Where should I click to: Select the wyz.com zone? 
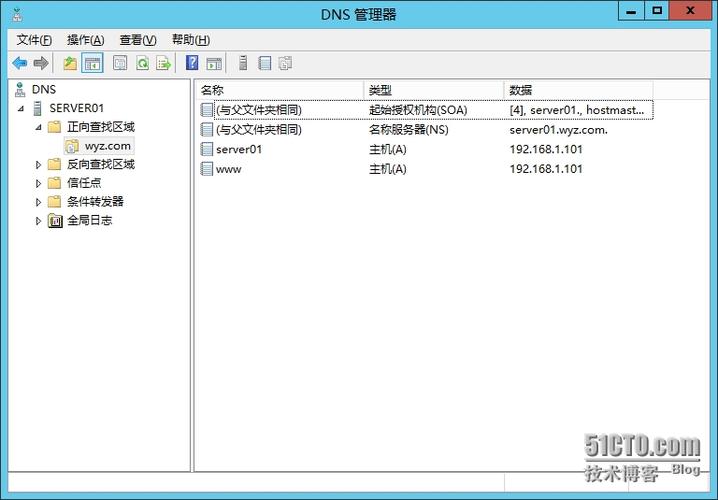click(x=108, y=146)
